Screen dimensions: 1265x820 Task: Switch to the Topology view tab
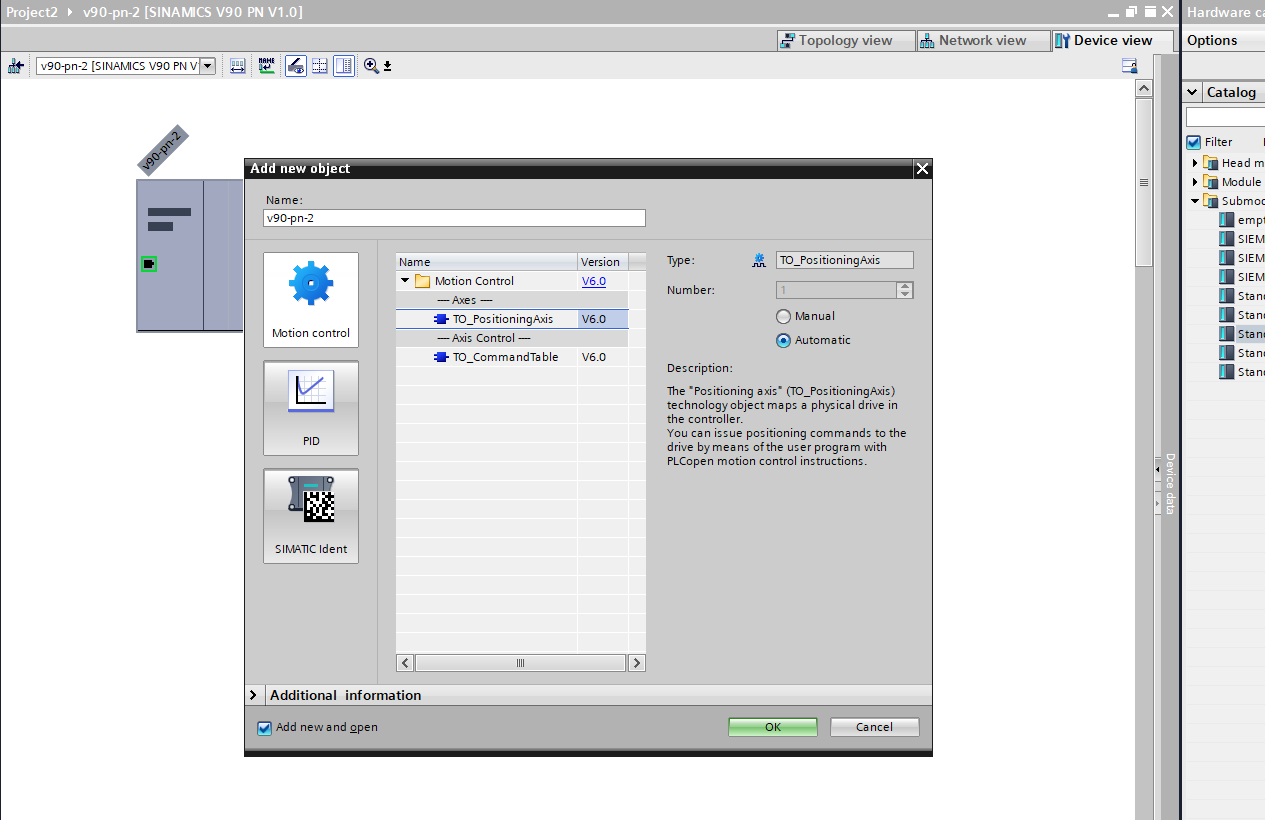846,40
